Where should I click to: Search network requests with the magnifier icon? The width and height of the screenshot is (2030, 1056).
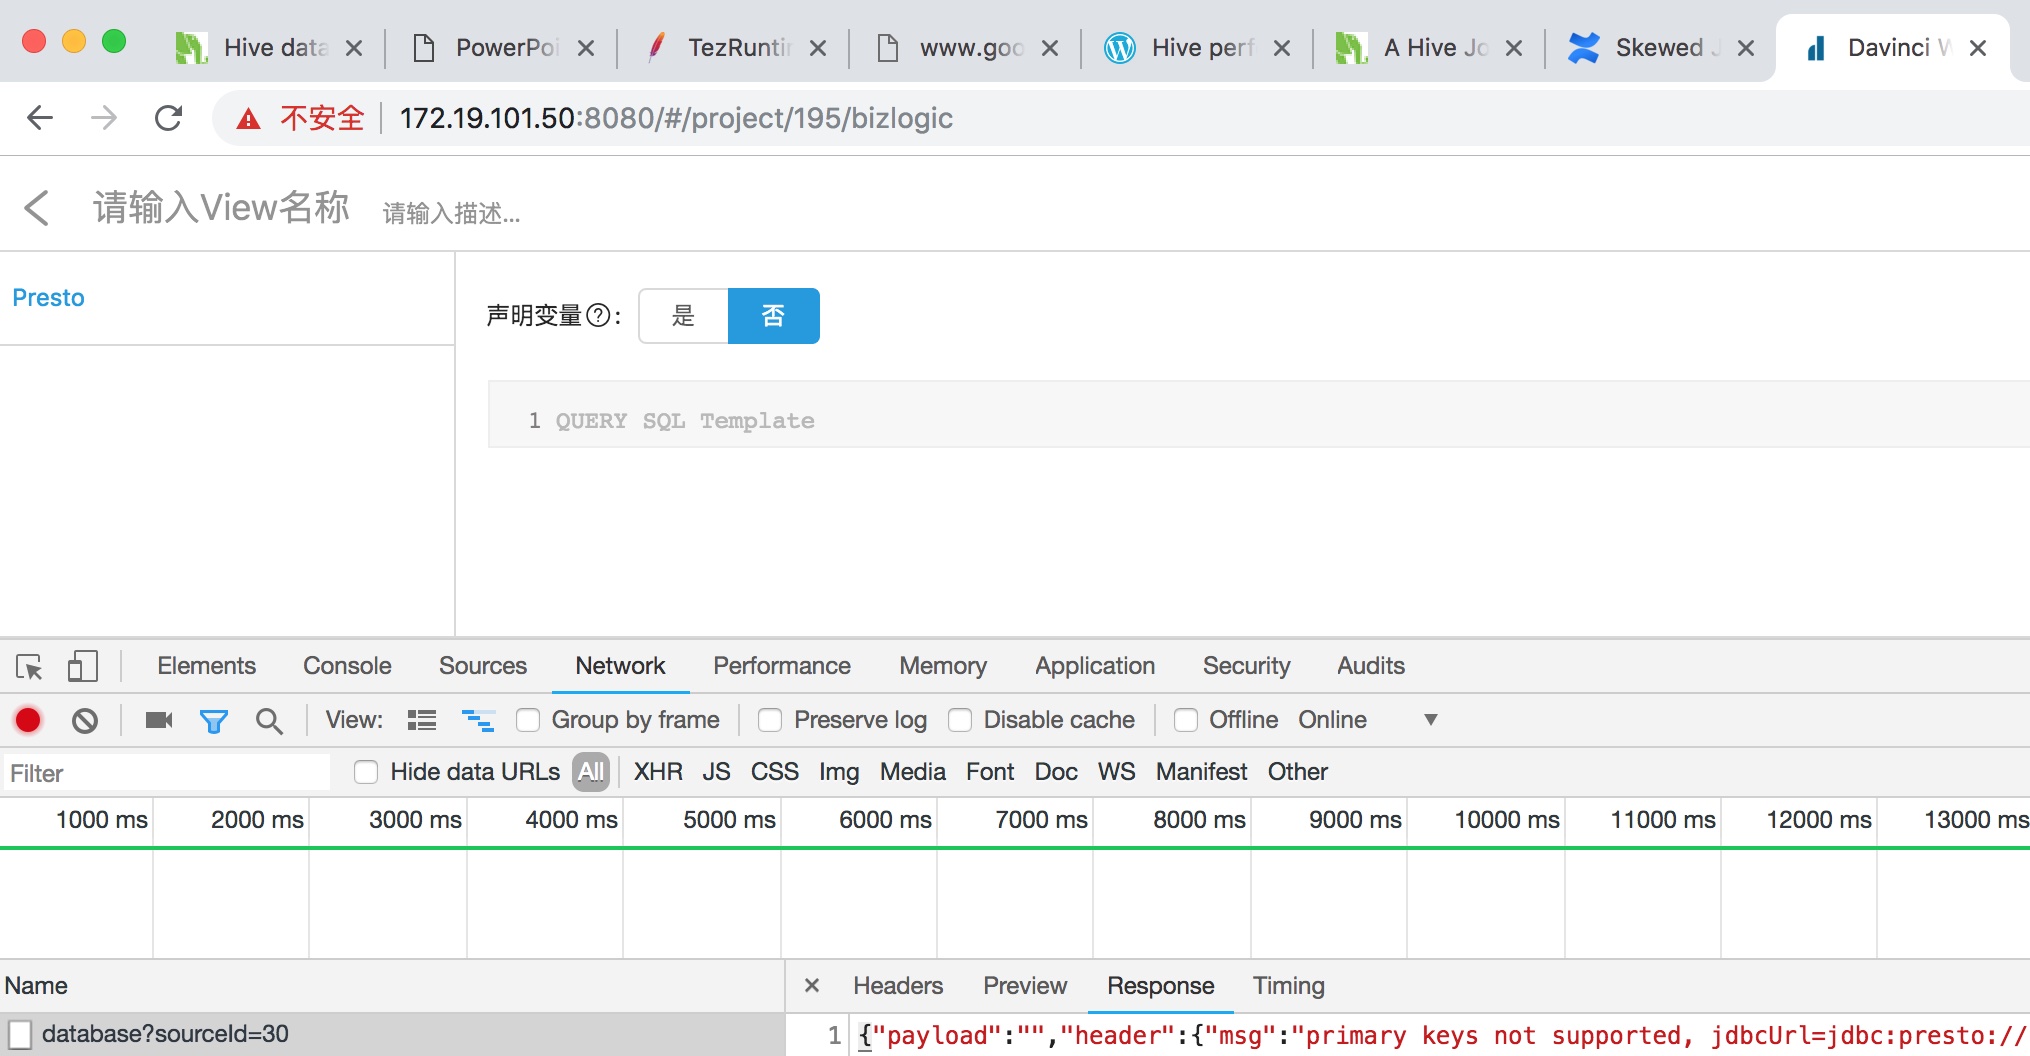click(269, 720)
